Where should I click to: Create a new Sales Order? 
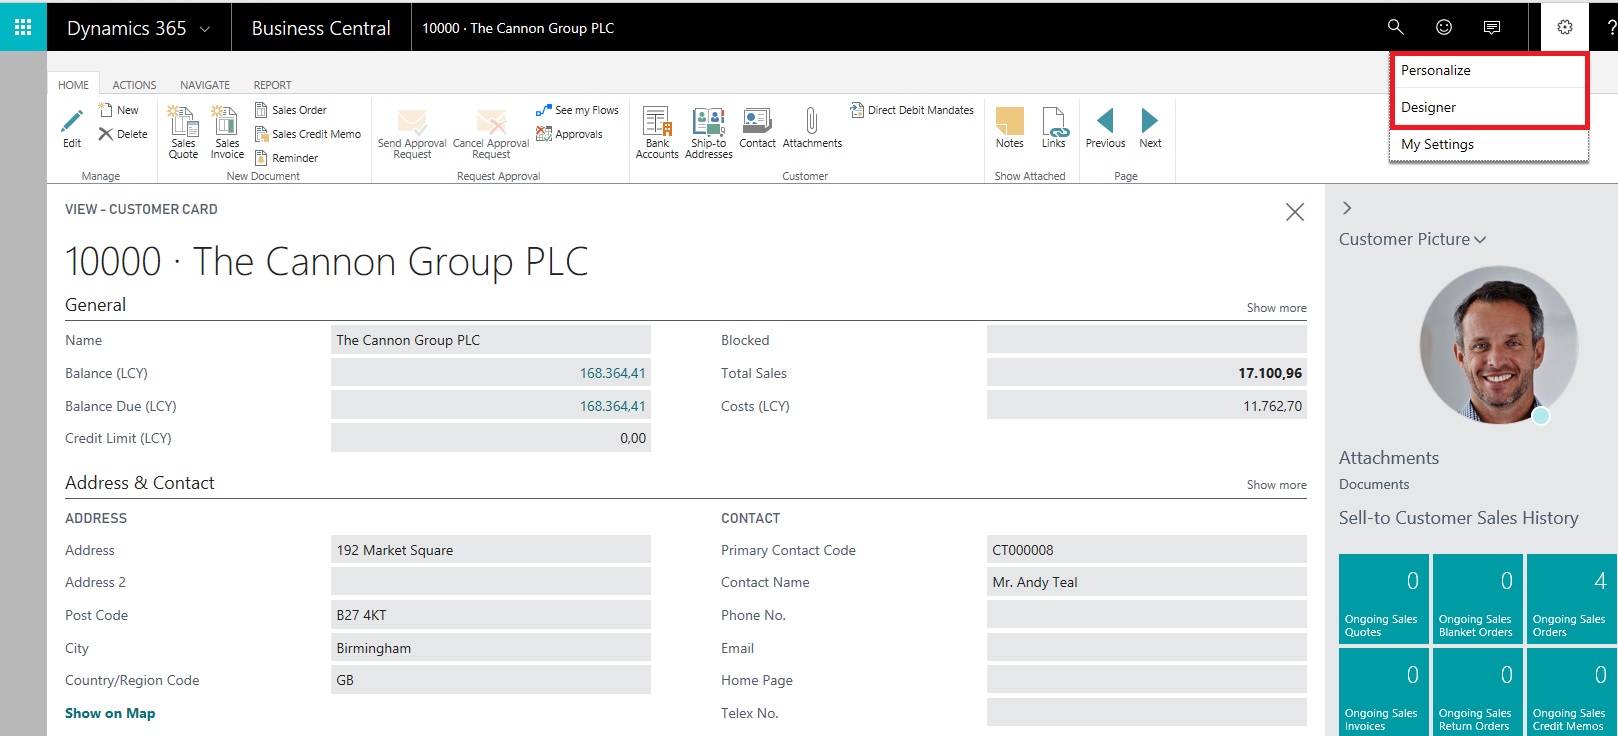[x=291, y=110]
